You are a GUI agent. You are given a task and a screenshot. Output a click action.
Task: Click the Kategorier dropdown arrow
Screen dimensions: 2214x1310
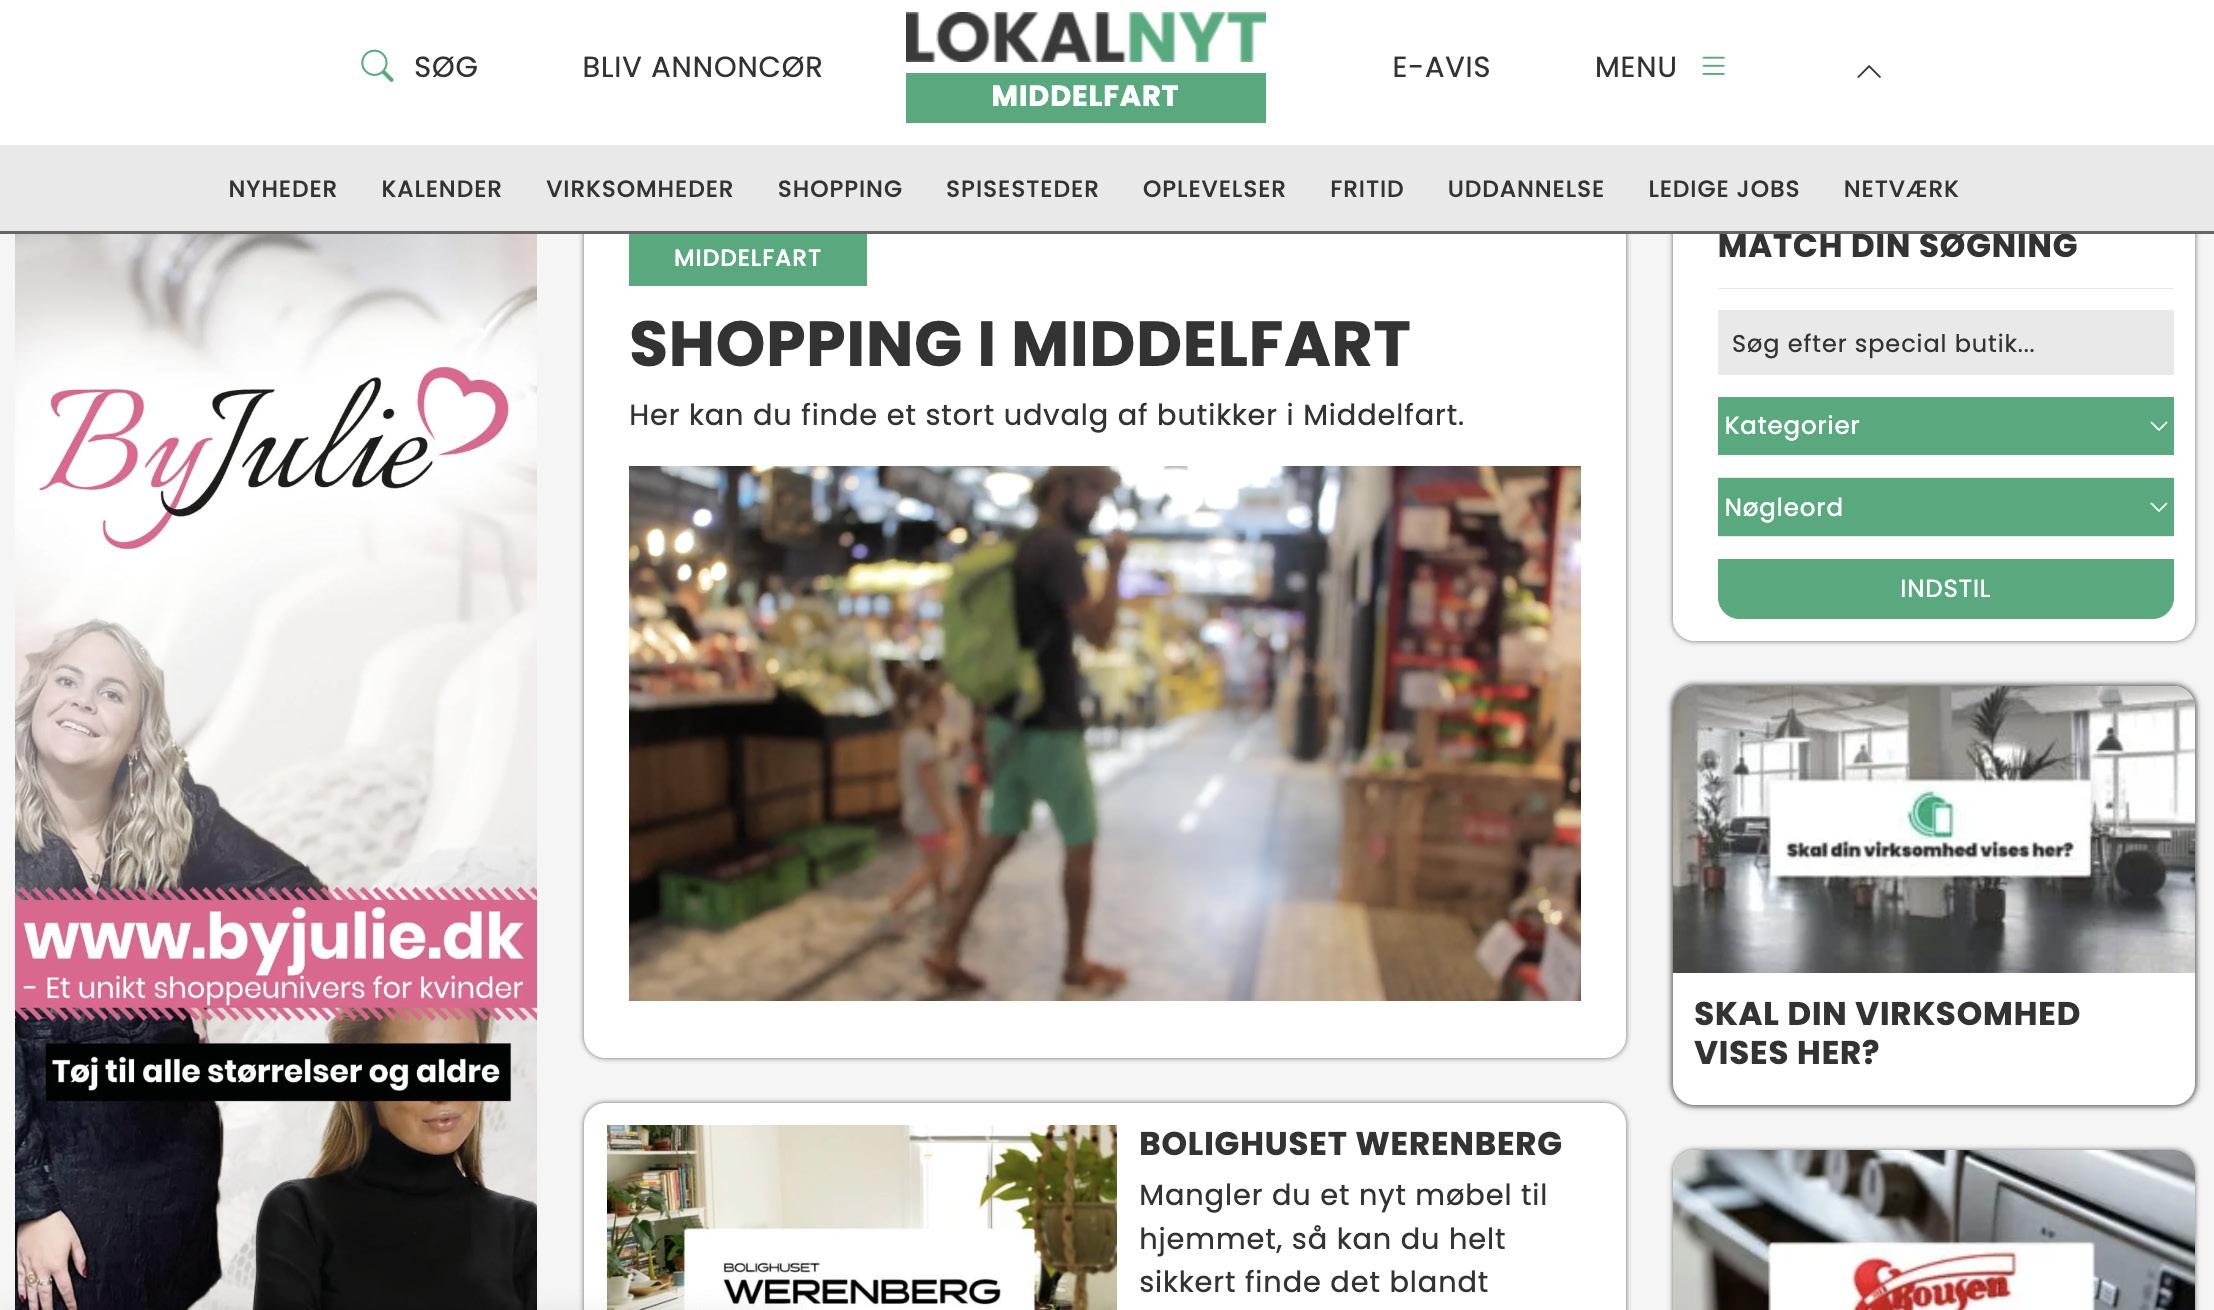(2158, 426)
